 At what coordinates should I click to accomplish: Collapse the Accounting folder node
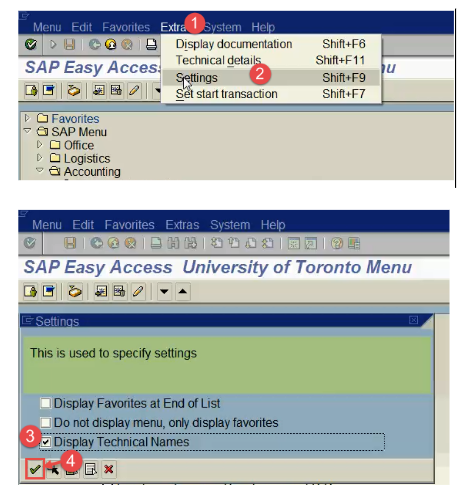tap(40, 170)
